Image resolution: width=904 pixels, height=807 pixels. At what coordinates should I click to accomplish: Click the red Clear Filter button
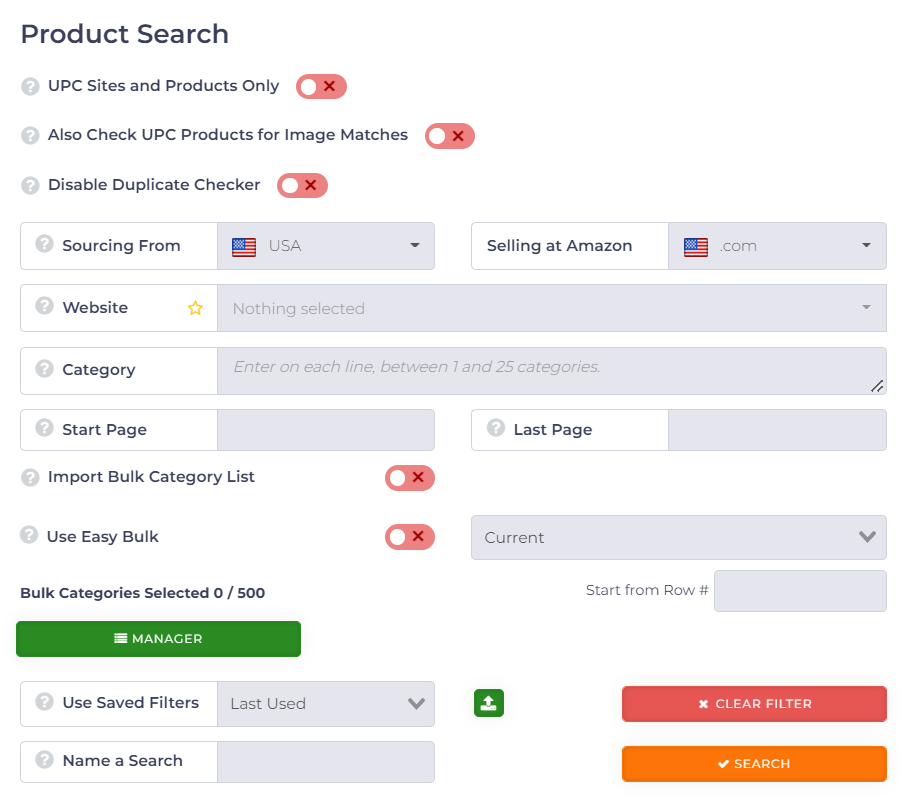754,704
